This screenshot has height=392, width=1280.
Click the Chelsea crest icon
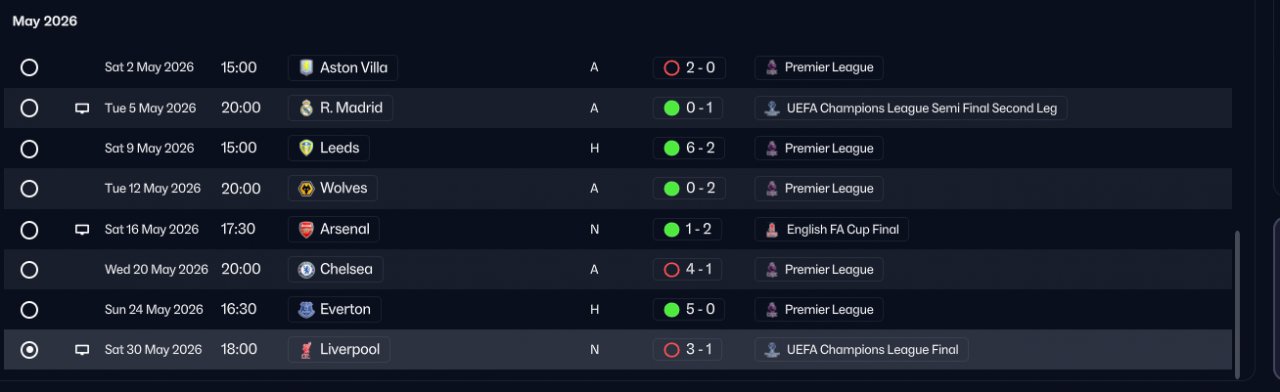306,269
